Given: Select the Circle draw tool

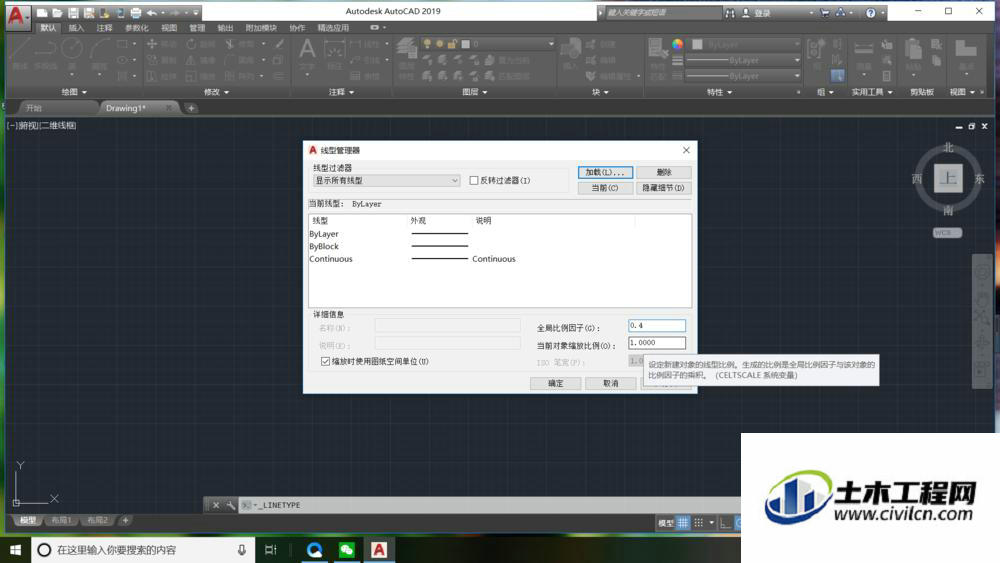Looking at the screenshot, I should pyautogui.click(x=71, y=48).
